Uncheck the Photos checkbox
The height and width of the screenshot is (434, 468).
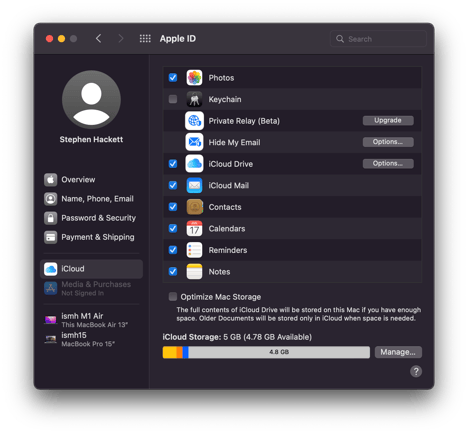(x=173, y=78)
